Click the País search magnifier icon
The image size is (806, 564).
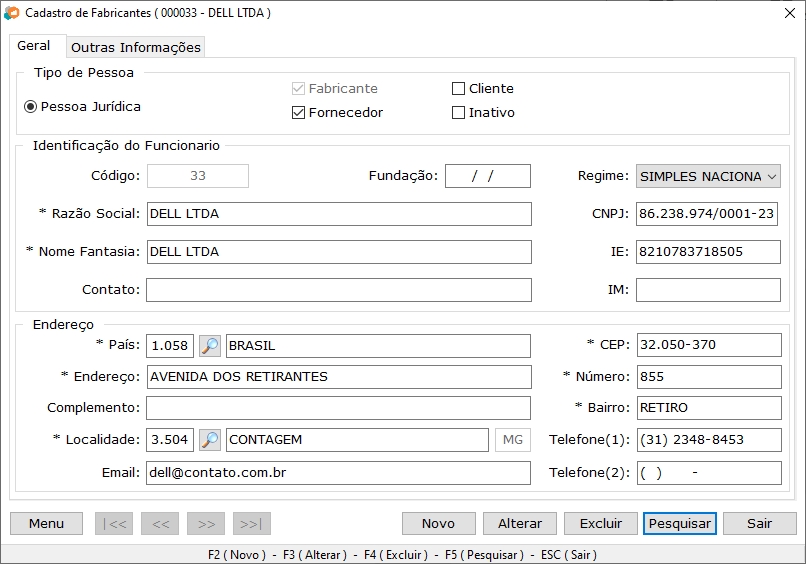pyautogui.click(x=210, y=346)
